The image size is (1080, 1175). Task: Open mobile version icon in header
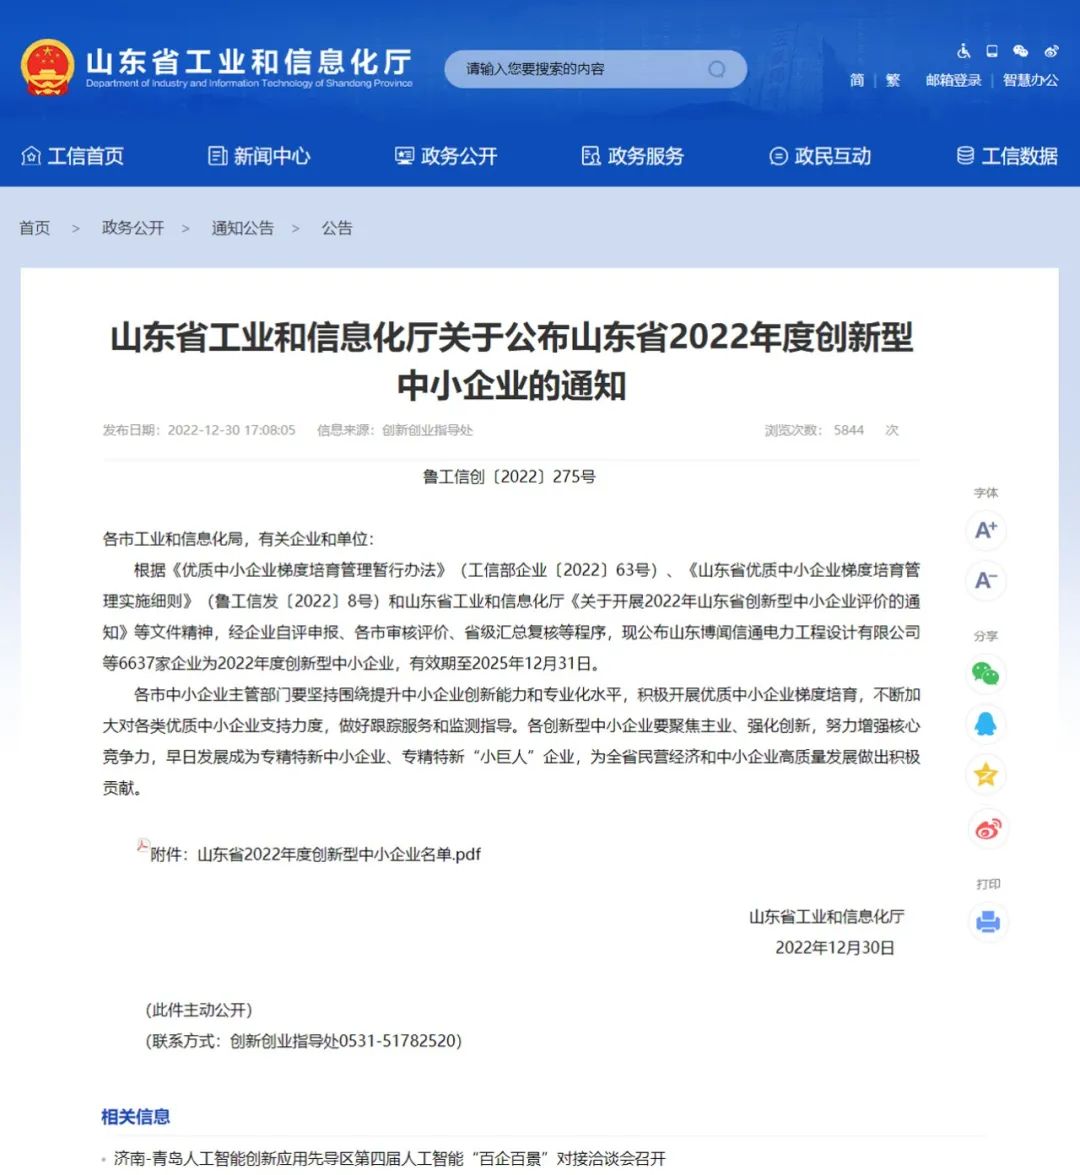point(992,51)
